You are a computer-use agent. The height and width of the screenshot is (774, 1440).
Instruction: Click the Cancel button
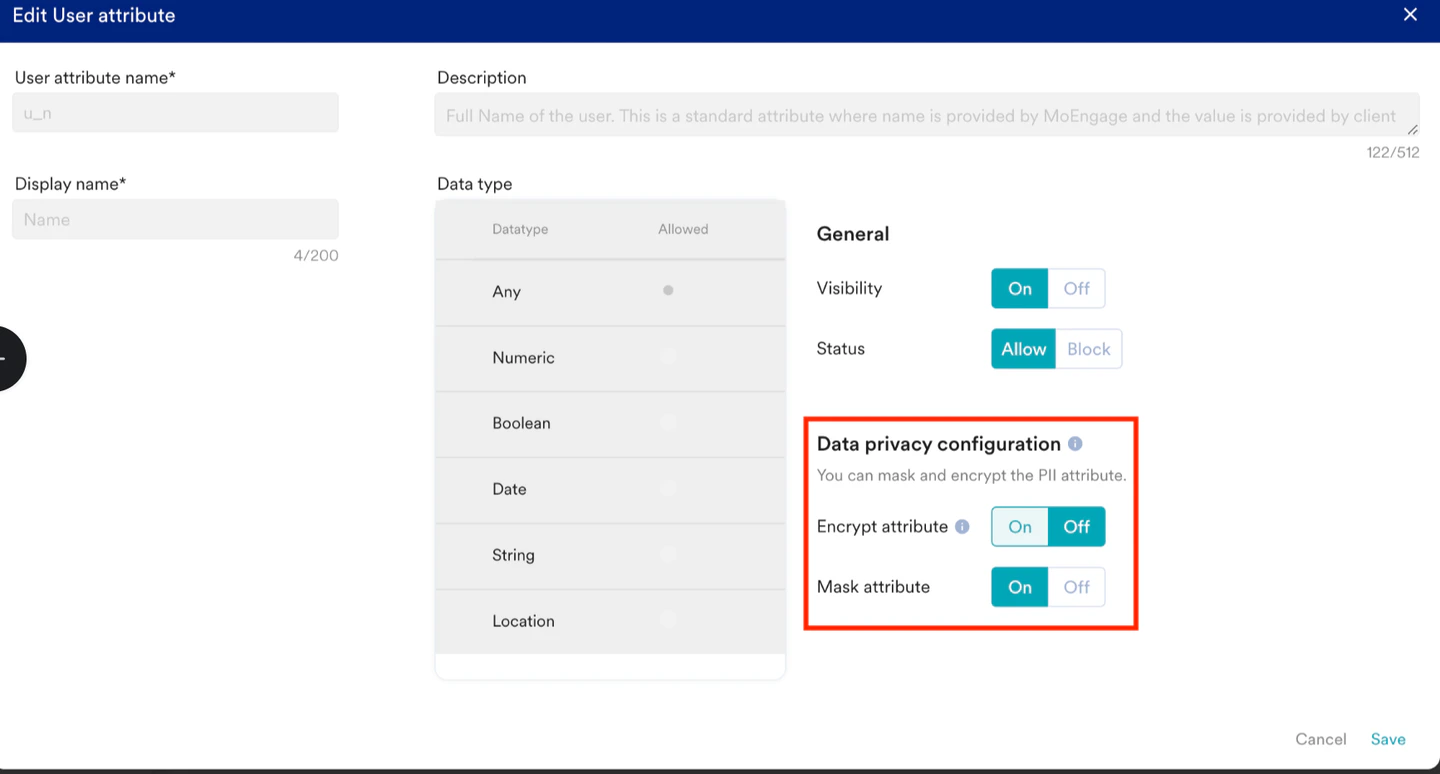point(1320,739)
